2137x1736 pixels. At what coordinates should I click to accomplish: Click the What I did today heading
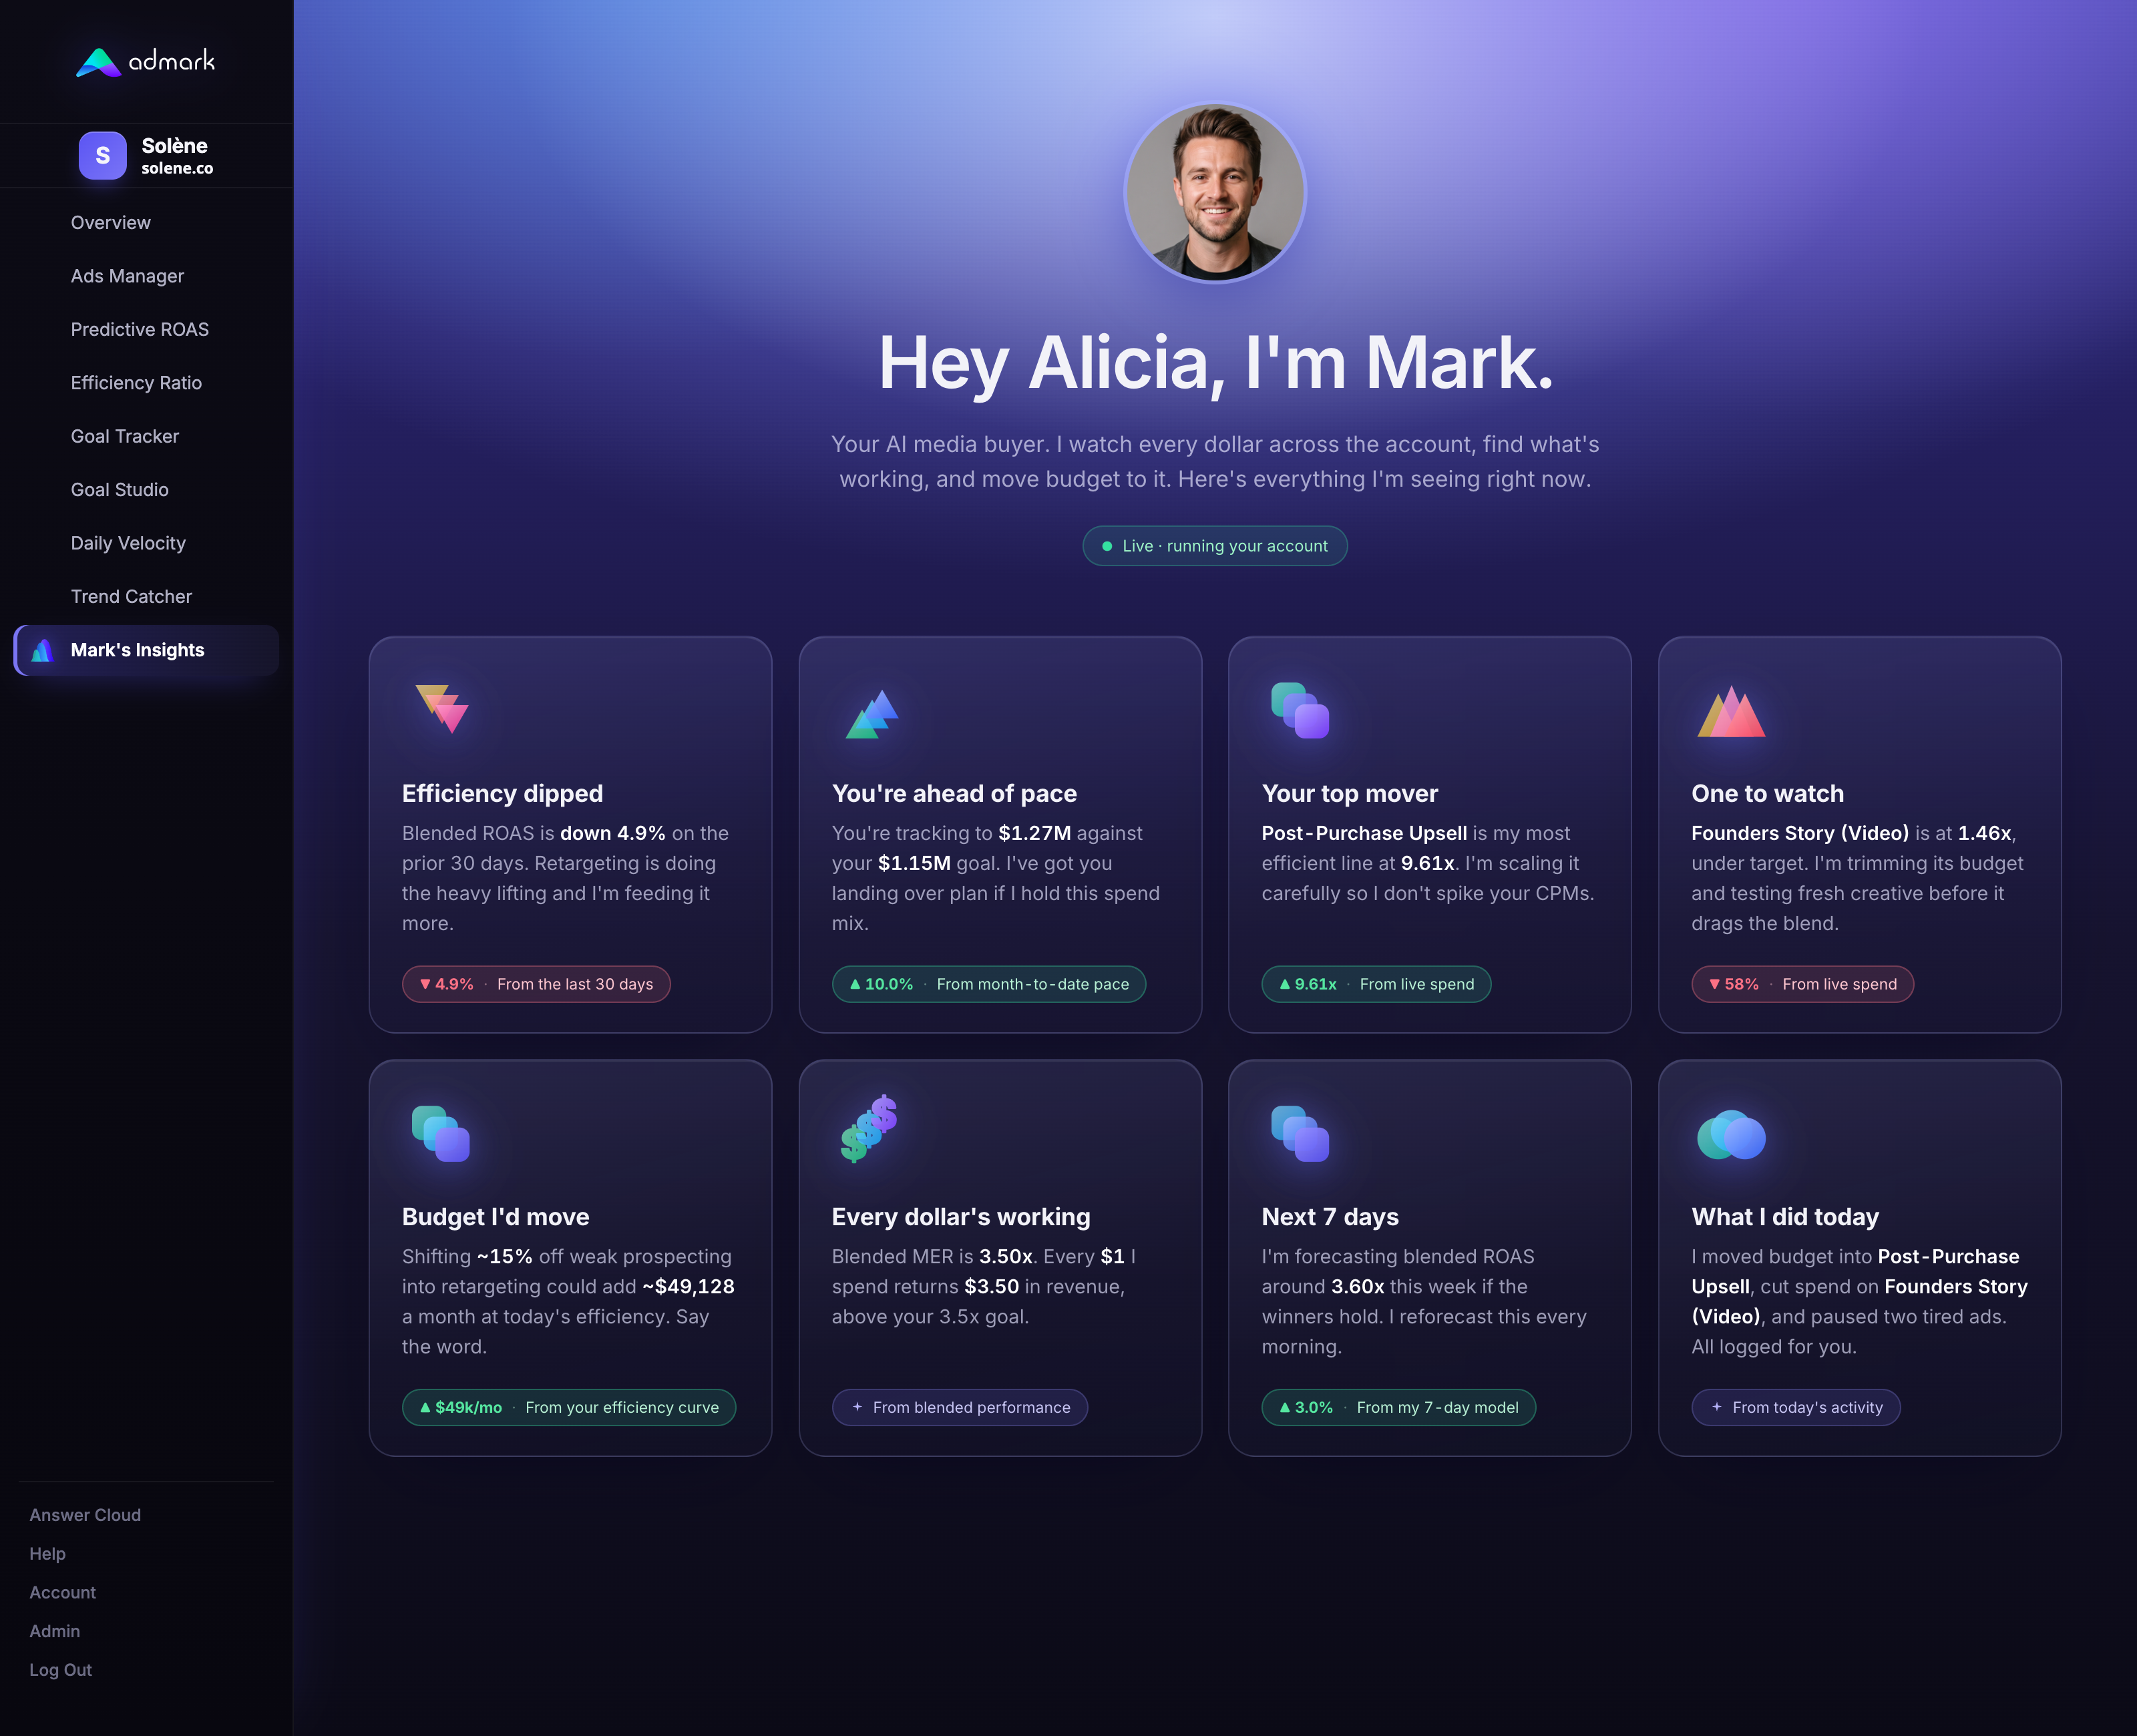[x=1786, y=1217]
